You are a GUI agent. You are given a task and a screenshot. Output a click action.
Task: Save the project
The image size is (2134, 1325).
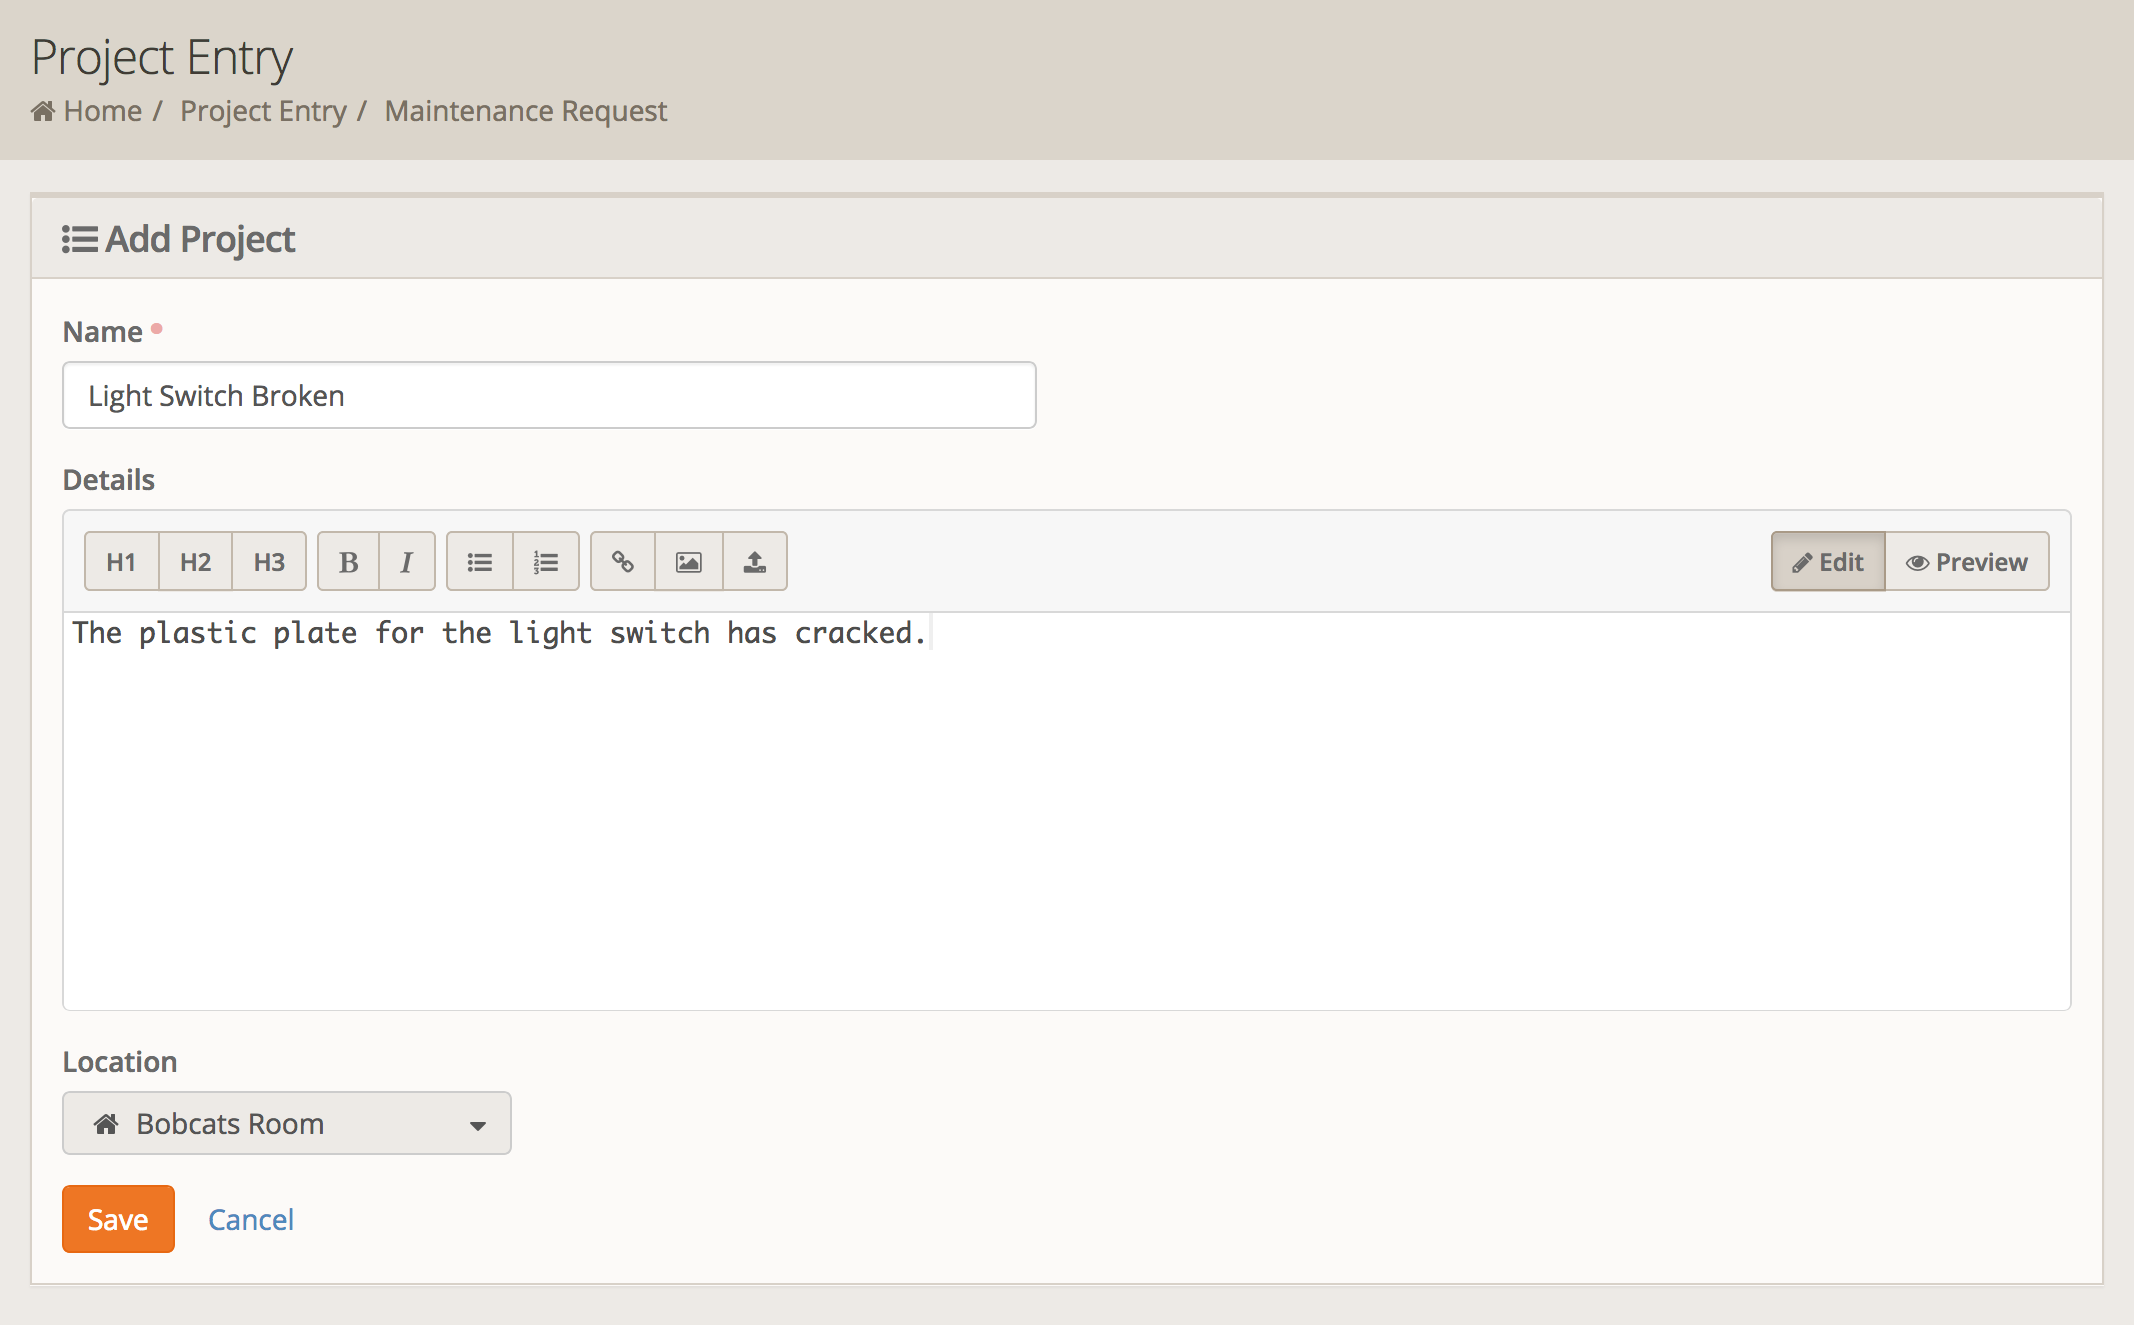point(118,1219)
